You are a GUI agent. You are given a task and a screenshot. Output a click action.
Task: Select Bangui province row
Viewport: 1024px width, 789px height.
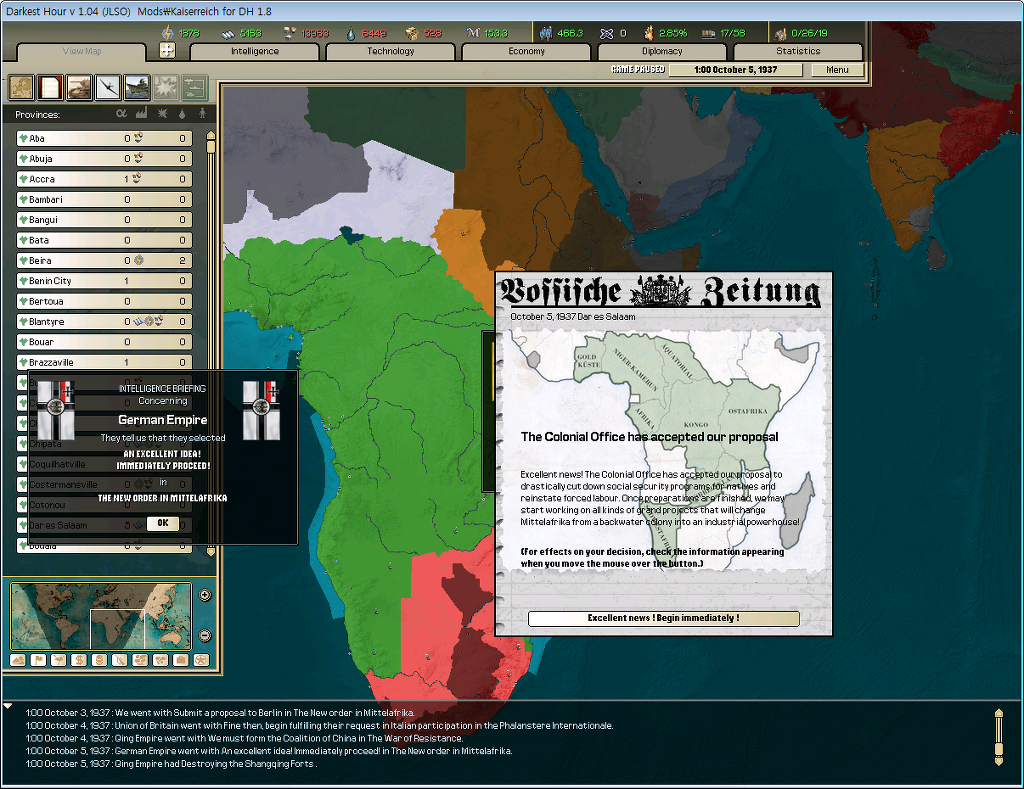coord(104,219)
